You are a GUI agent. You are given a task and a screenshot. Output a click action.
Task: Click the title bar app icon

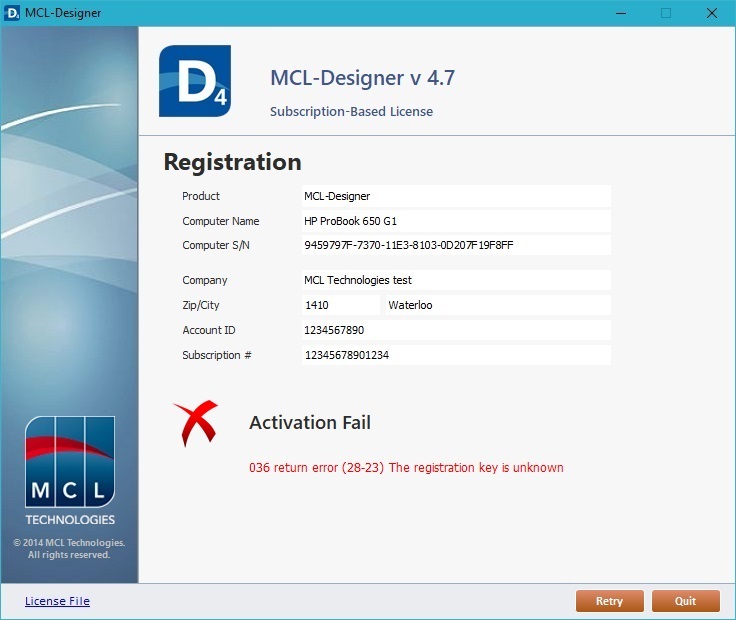click(x=13, y=13)
